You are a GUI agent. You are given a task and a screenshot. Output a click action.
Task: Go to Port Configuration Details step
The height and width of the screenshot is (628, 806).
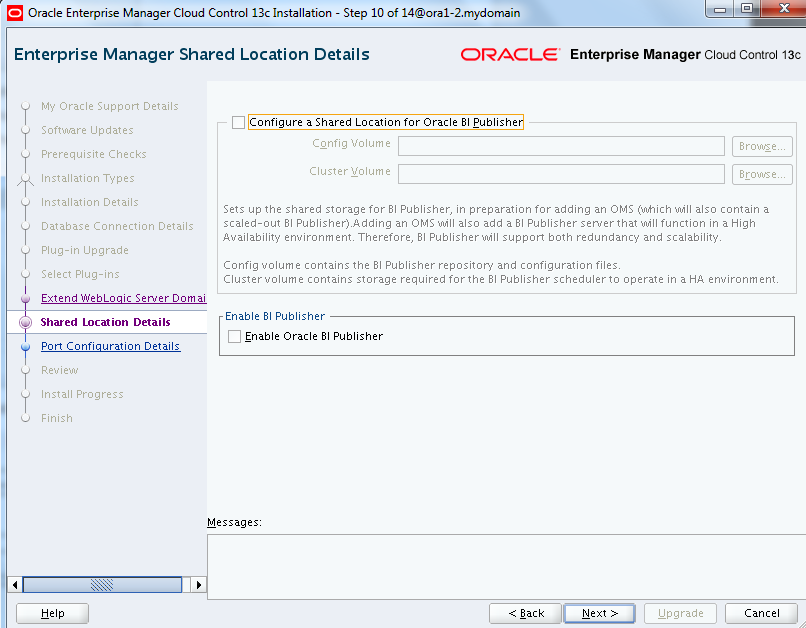110,347
